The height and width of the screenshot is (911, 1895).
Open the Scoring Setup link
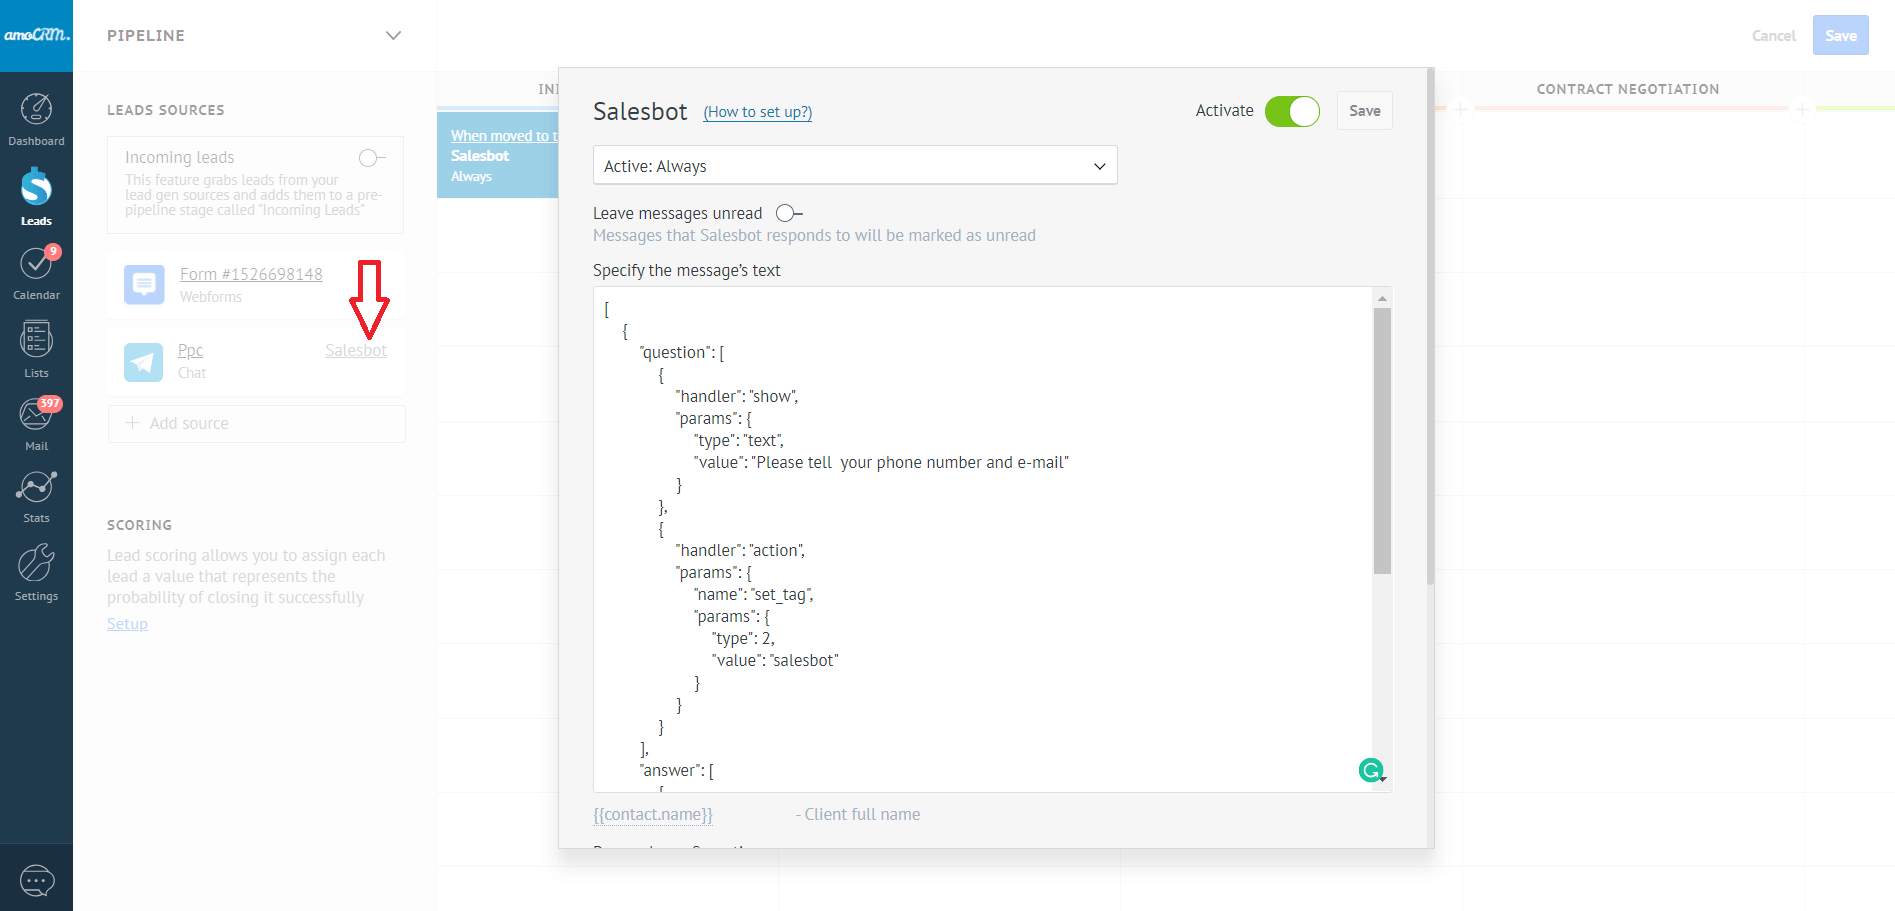click(x=127, y=623)
